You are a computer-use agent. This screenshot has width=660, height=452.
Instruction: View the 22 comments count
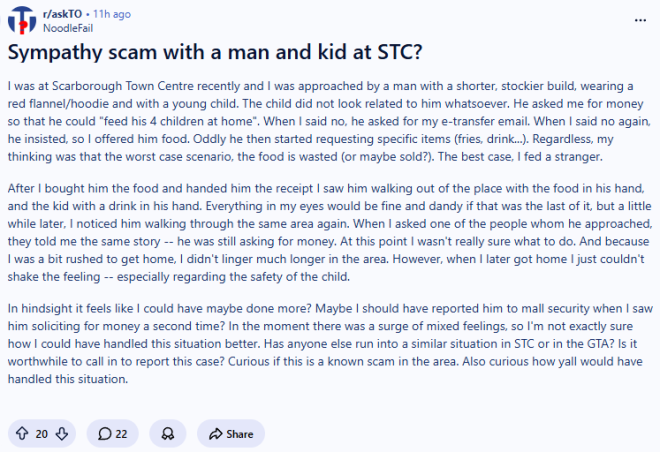point(121,434)
